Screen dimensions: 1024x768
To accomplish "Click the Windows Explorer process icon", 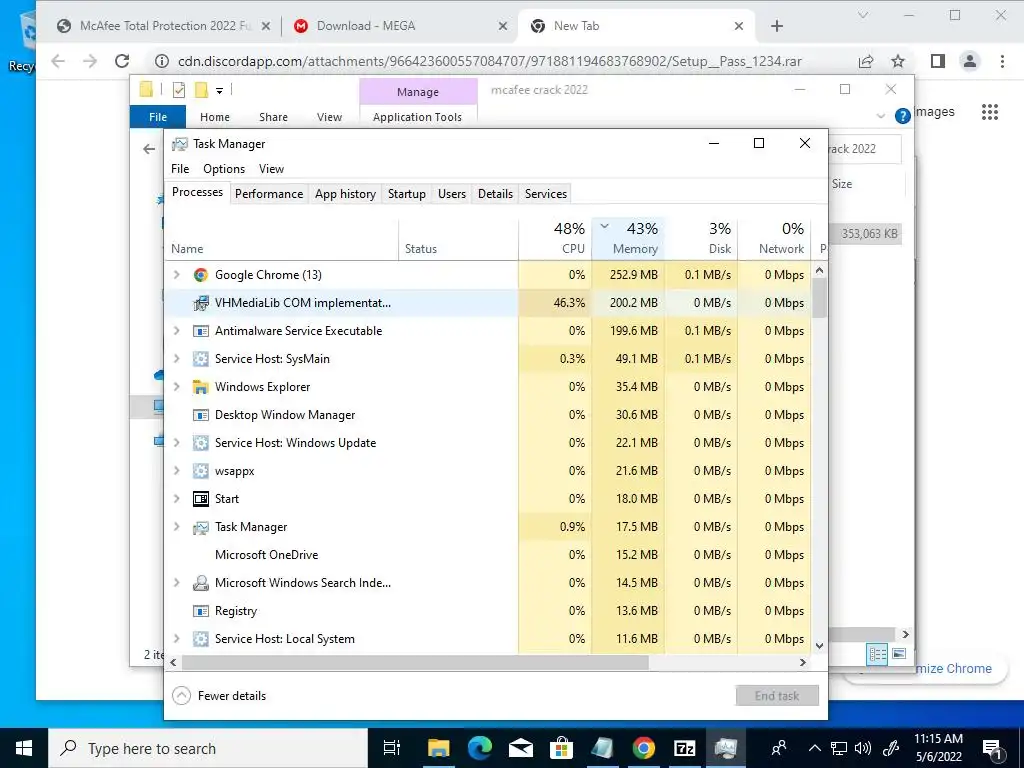I will click(x=200, y=387).
